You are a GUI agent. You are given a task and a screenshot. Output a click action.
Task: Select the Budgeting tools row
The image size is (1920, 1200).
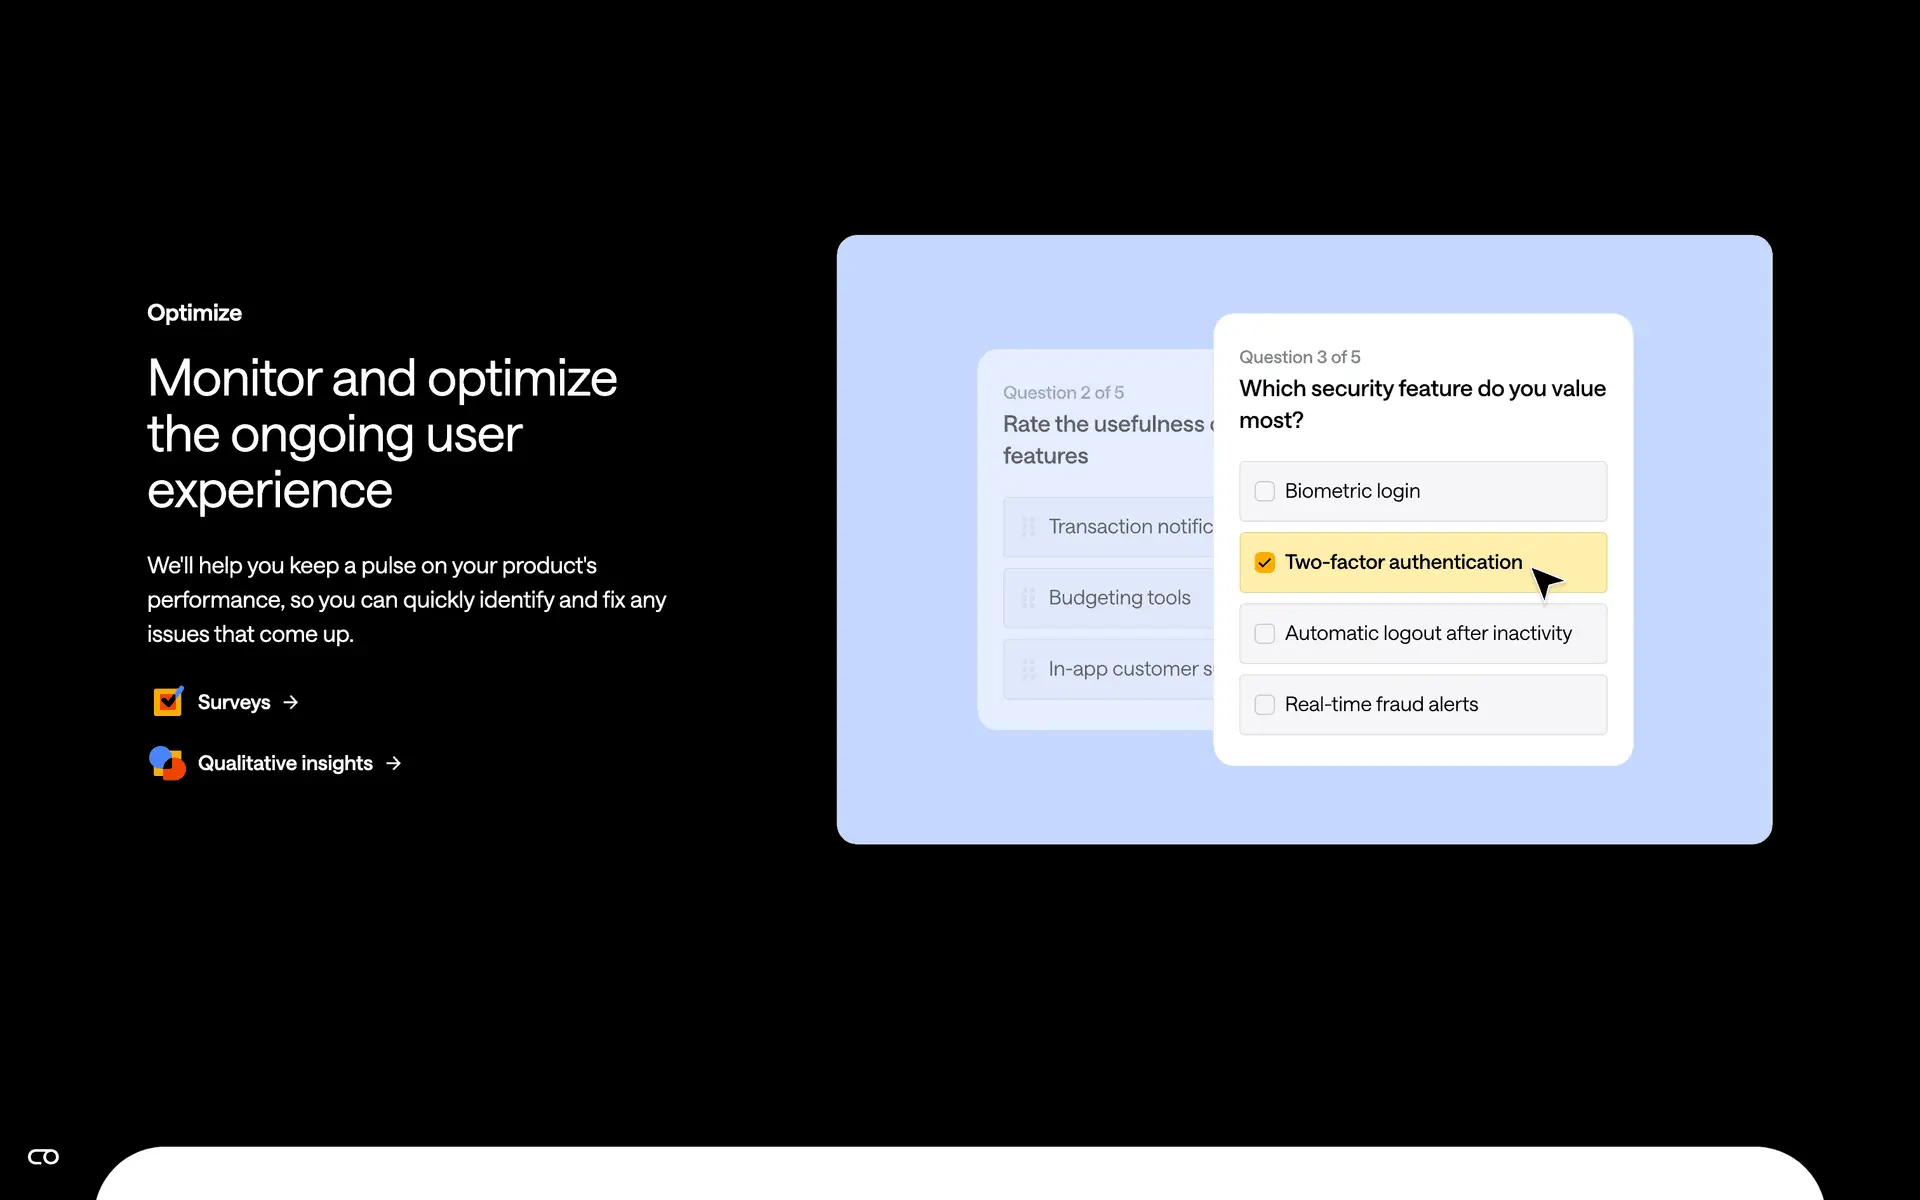click(x=1119, y=598)
